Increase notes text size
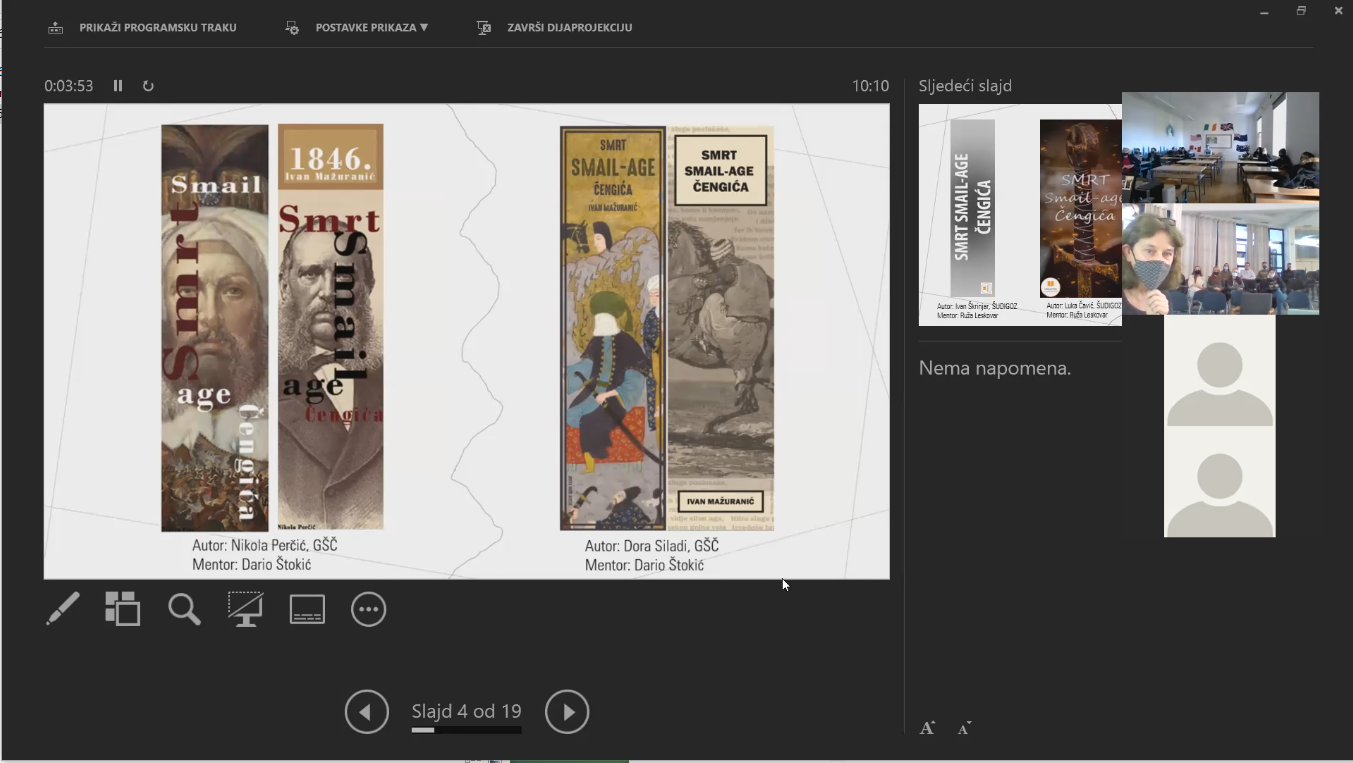This screenshot has width=1353, height=763. pos(927,728)
